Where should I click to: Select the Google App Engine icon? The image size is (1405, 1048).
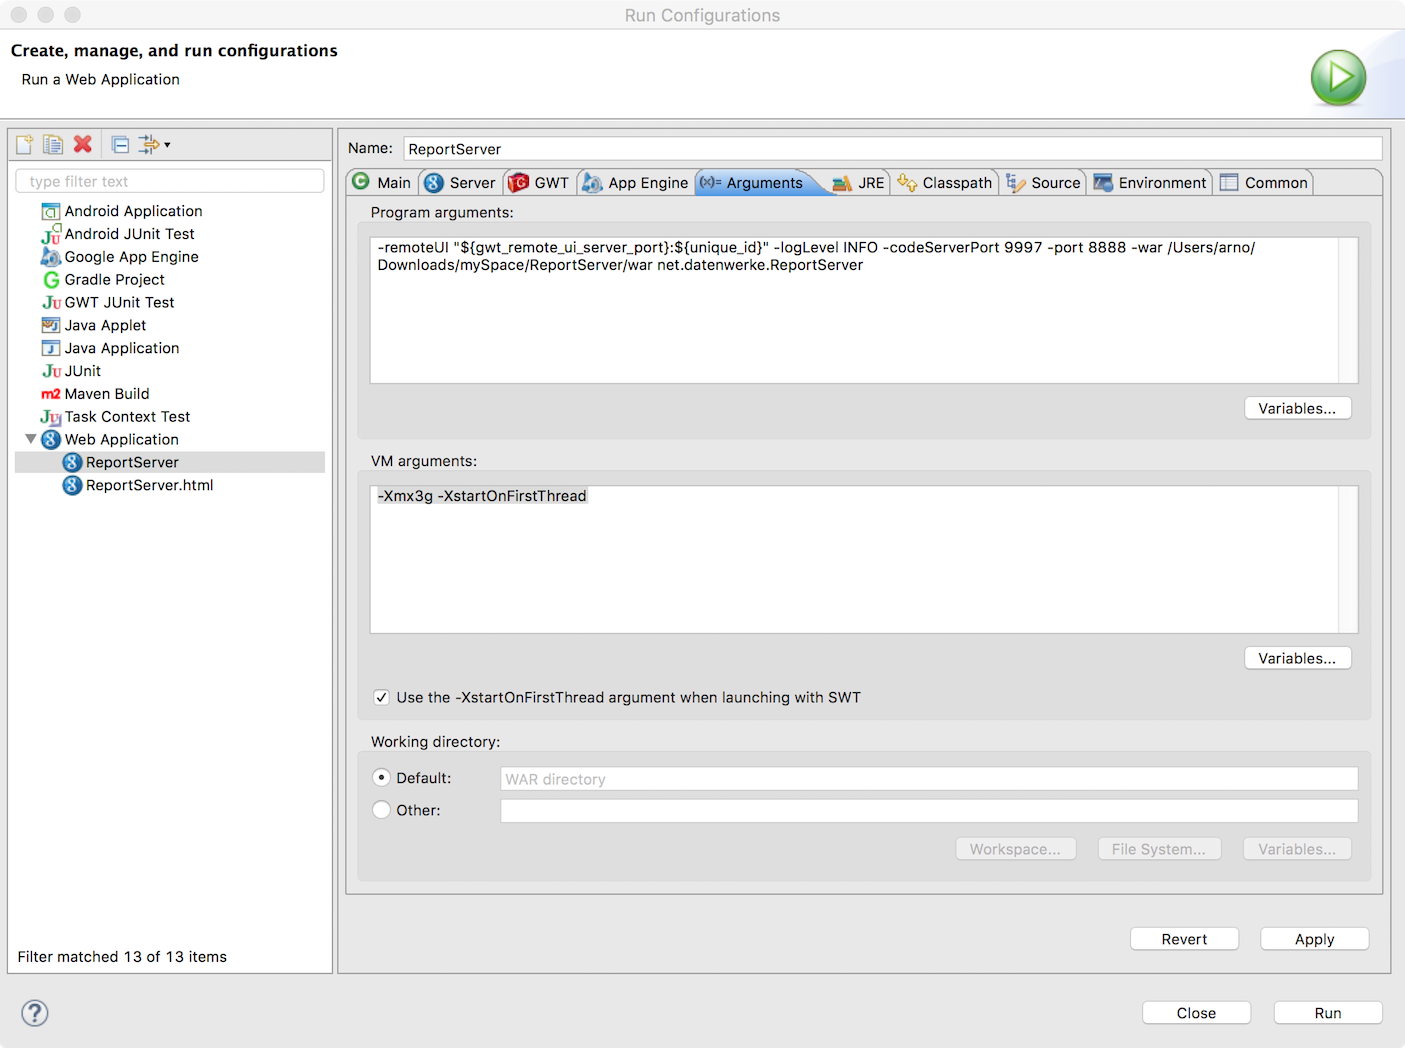pyautogui.click(x=51, y=257)
